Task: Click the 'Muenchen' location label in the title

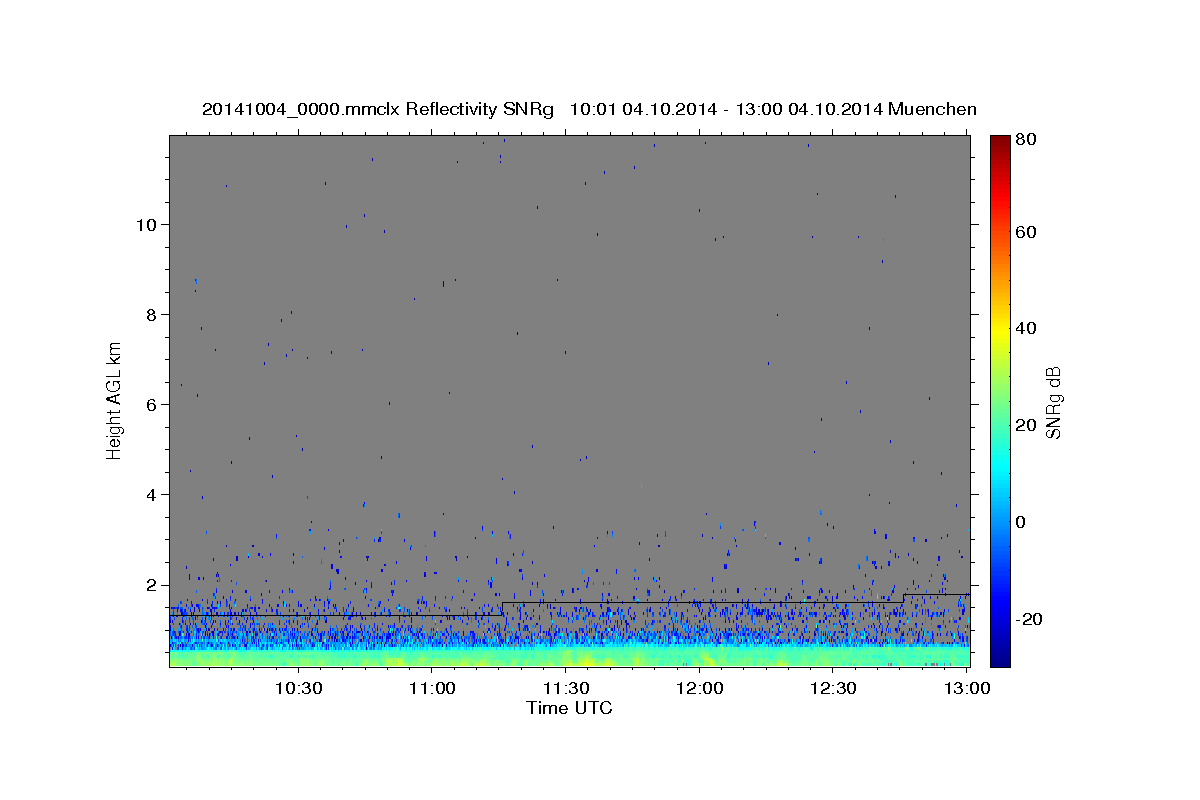Action: pyautogui.click(x=933, y=109)
